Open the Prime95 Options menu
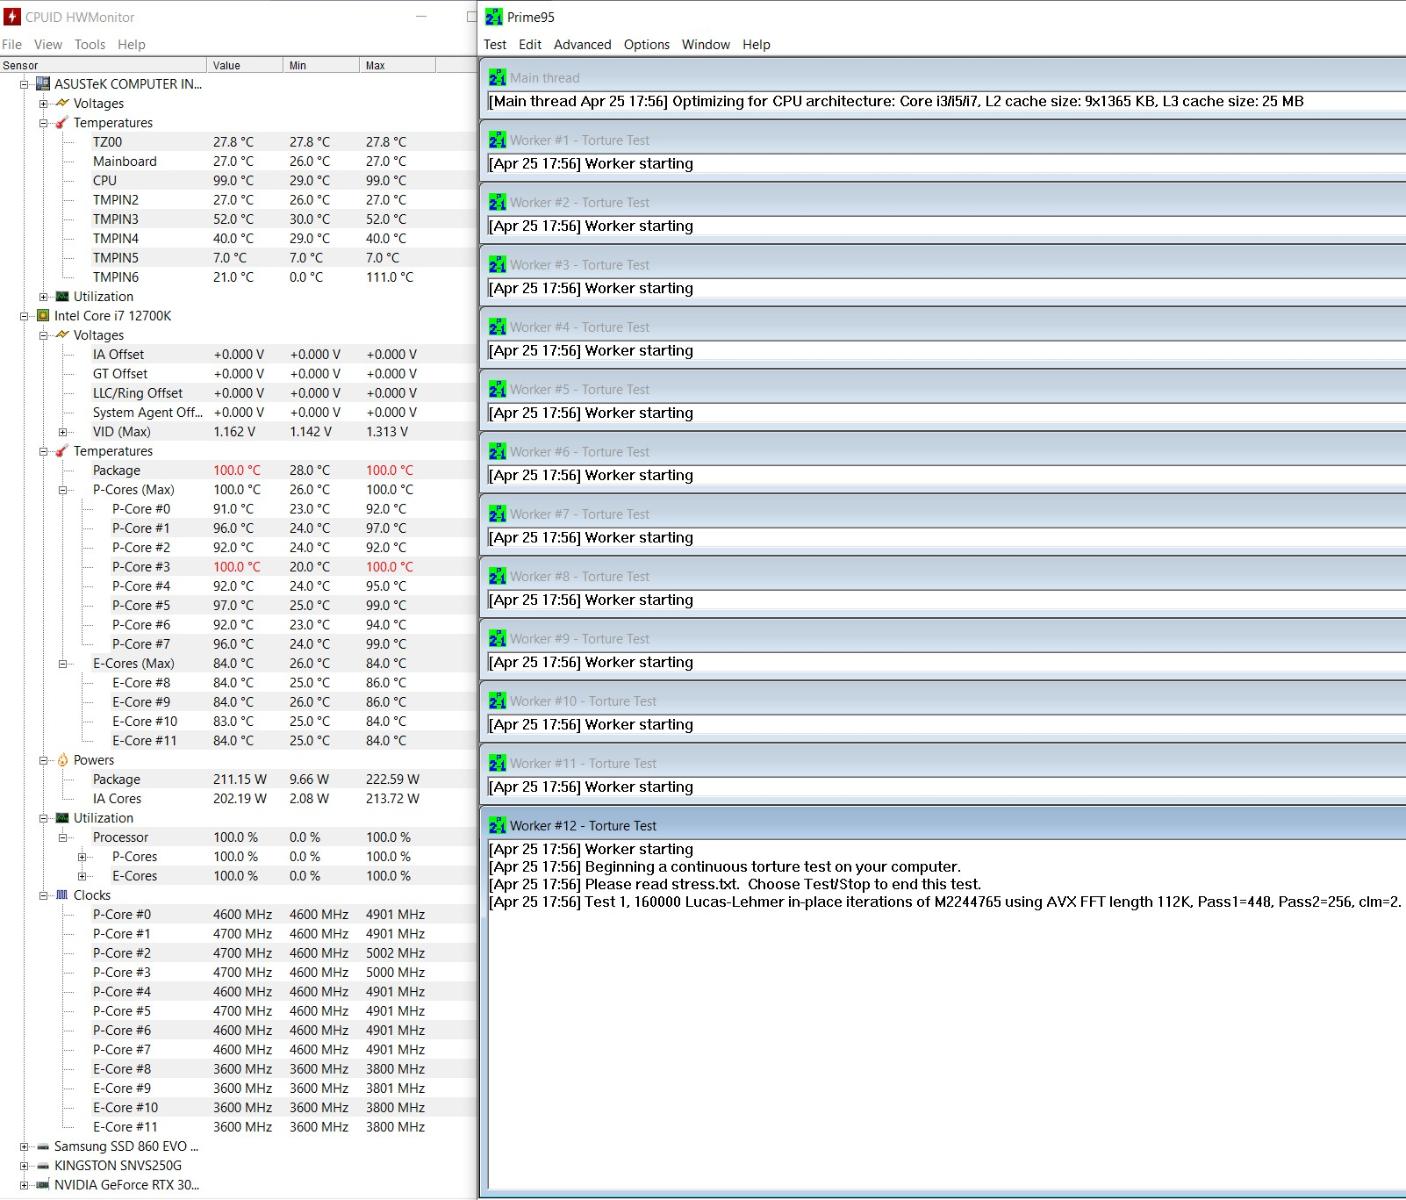 (x=647, y=44)
